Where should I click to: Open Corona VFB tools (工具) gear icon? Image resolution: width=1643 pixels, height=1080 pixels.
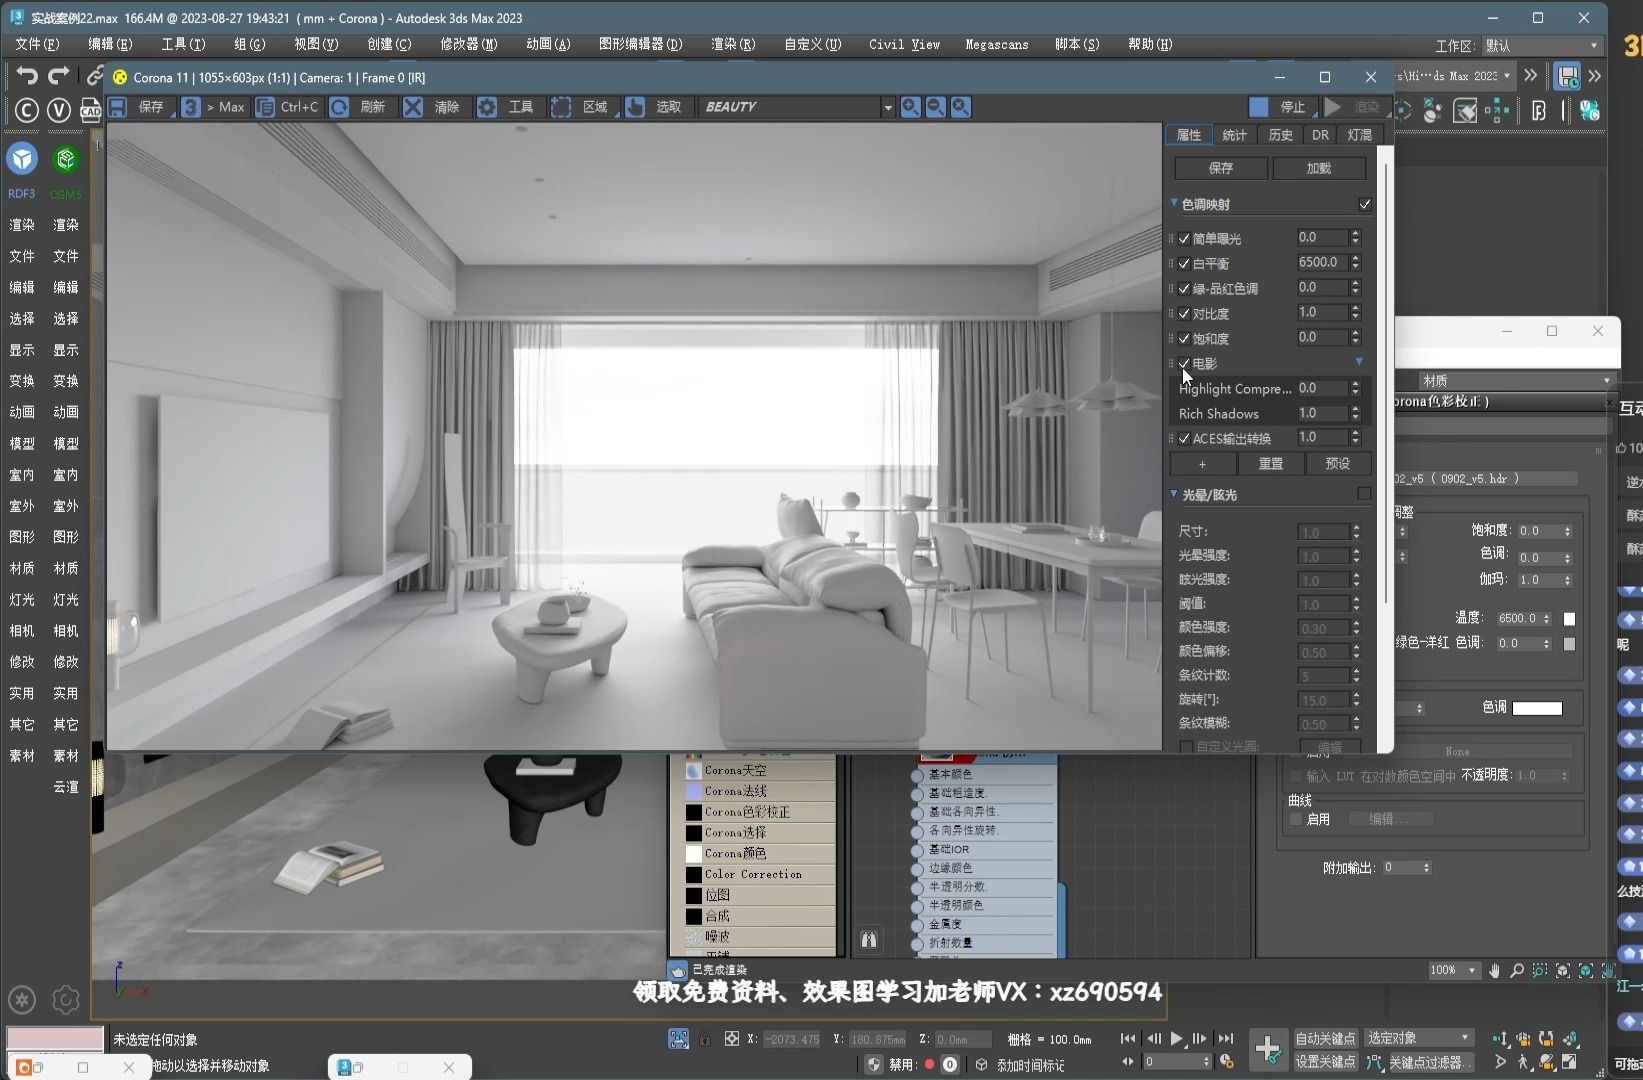click(x=487, y=107)
